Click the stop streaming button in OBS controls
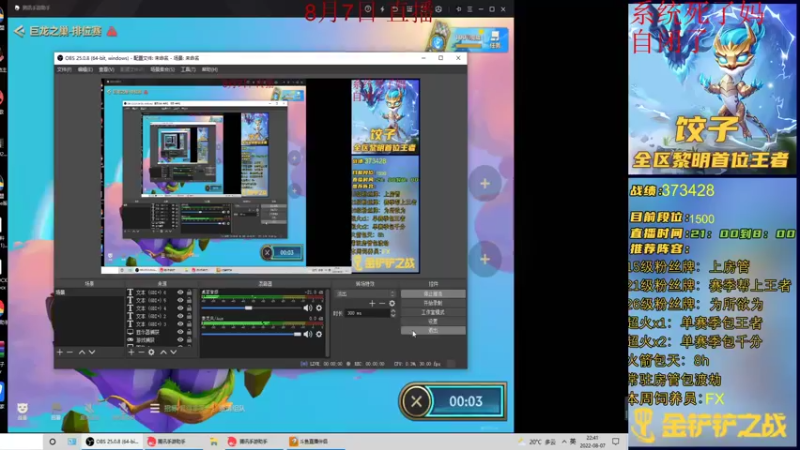The width and height of the screenshot is (800, 450). click(433, 294)
